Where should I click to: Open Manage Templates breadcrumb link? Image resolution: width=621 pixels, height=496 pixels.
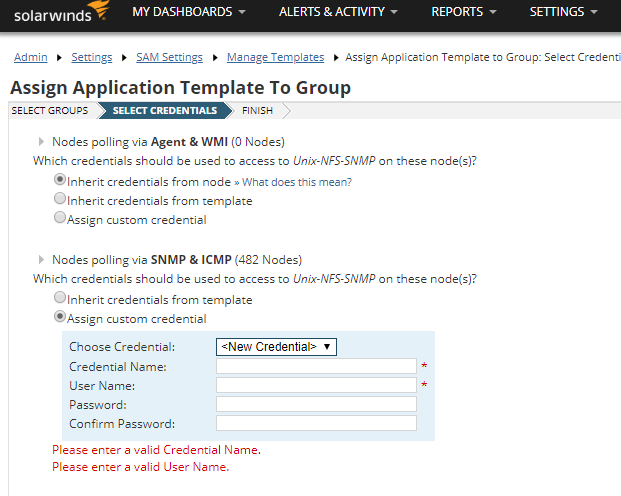click(275, 57)
